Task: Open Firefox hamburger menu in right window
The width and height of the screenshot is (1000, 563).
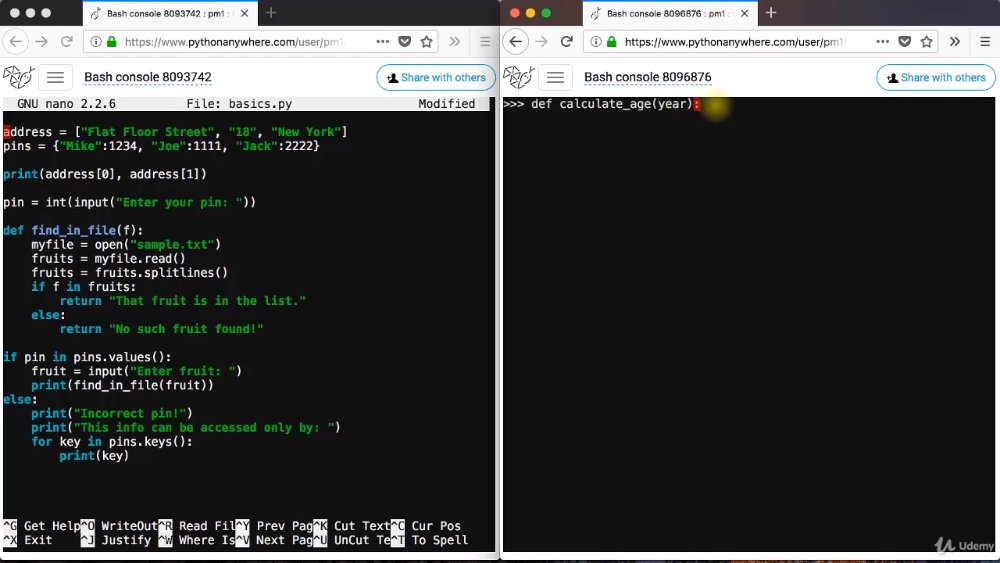Action: point(985,41)
